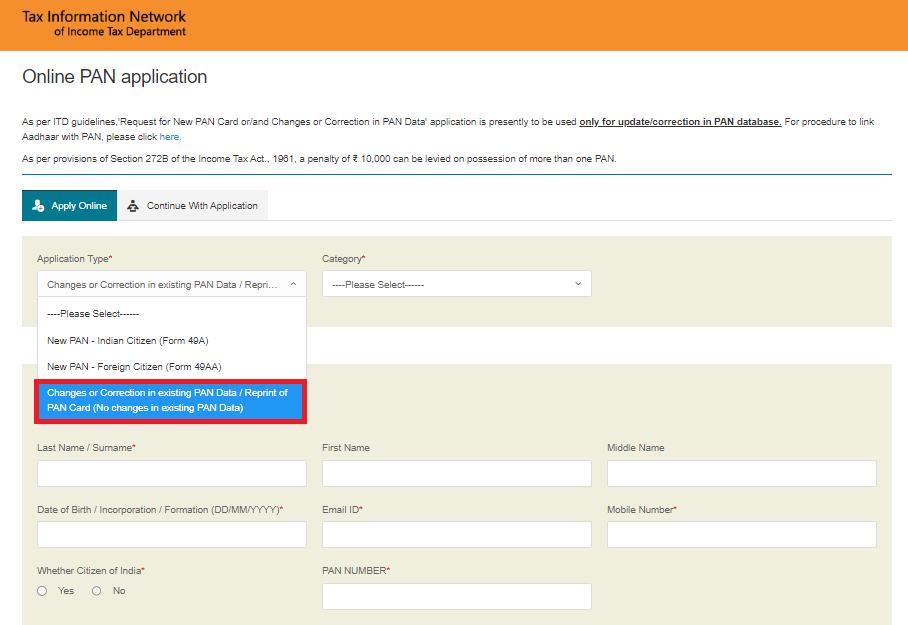The image size is (908, 625).
Task: Switch to Continue With Application tab
Action: point(193,206)
